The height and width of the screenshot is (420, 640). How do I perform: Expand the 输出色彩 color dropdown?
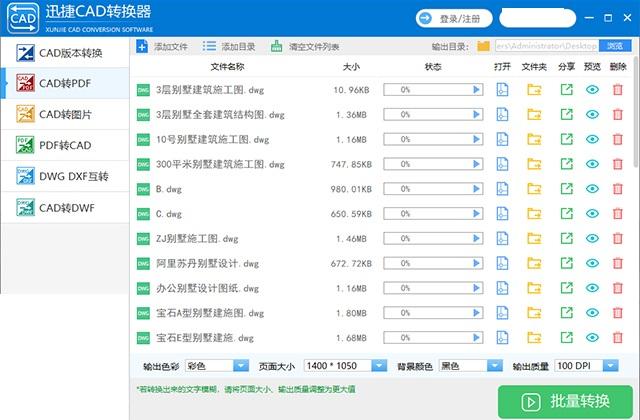tap(241, 366)
